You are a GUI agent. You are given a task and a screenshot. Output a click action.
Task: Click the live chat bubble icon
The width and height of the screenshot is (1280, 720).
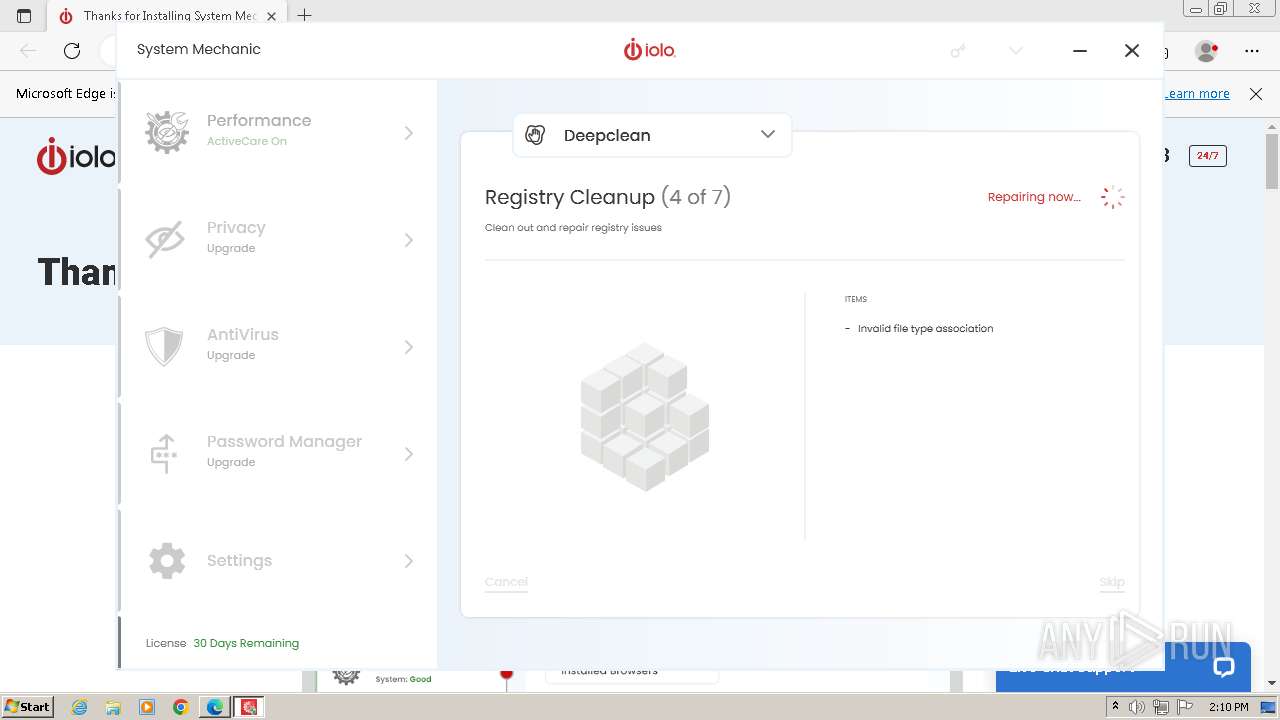tap(1224, 667)
